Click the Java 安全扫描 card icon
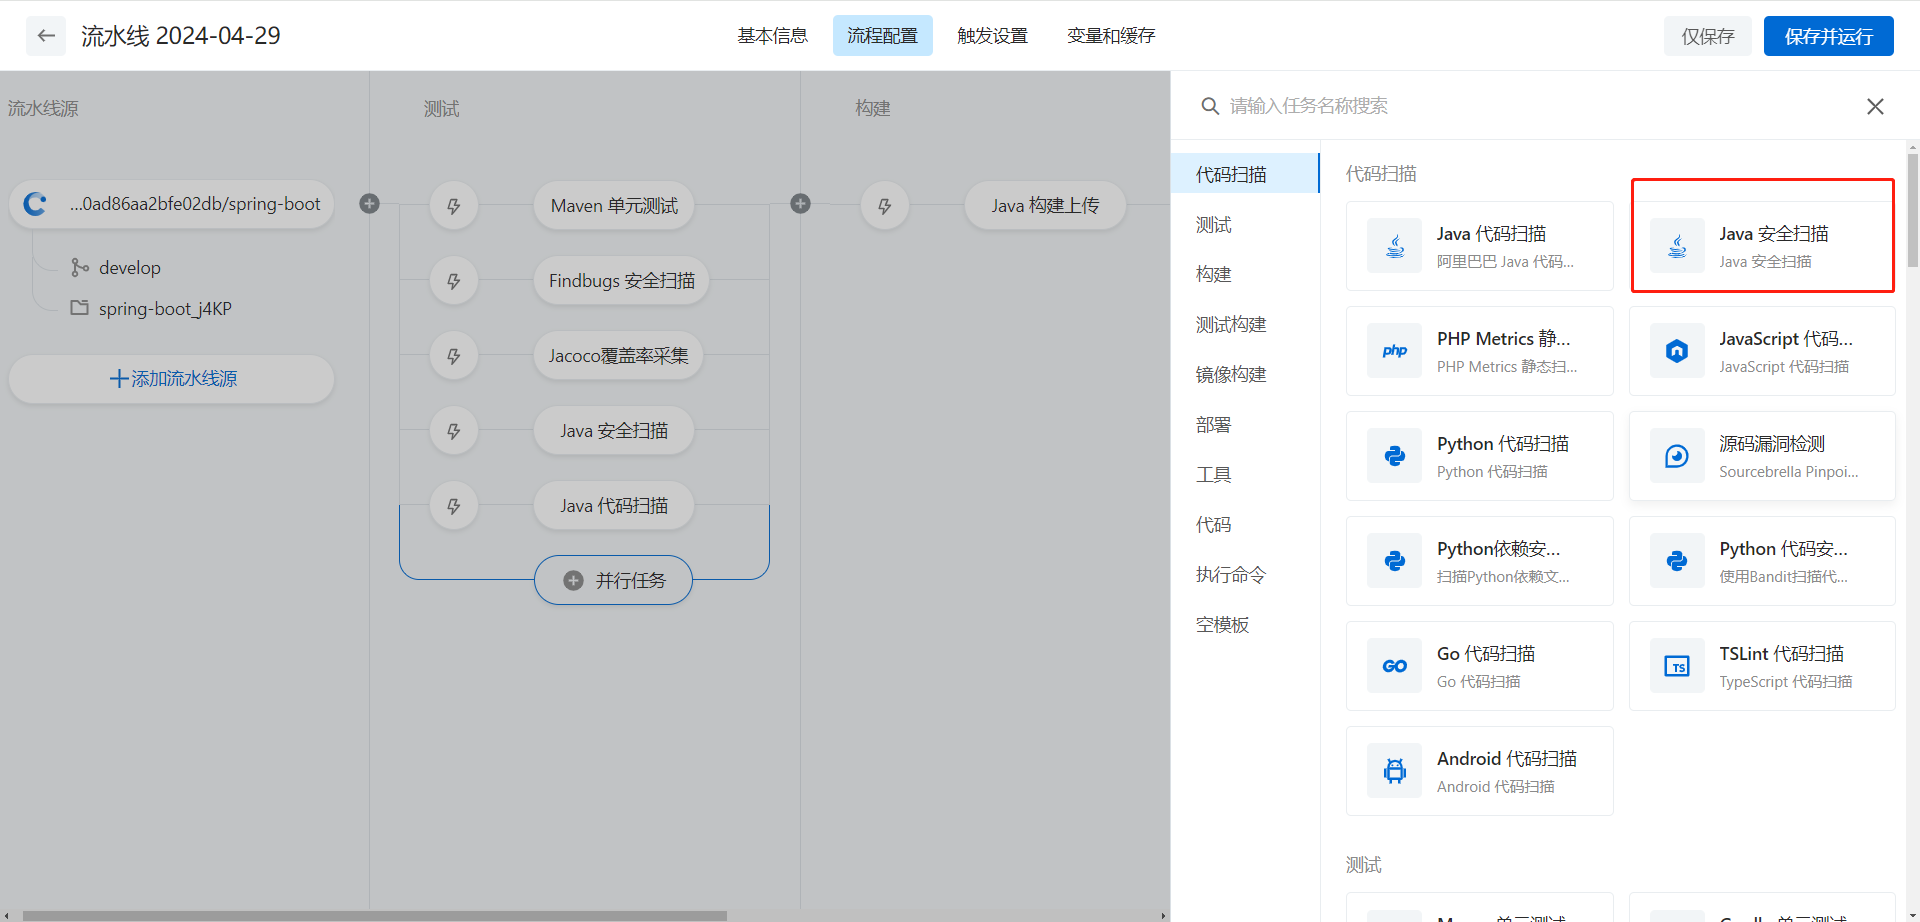This screenshot has width=1920, height=922. [1677, 246]
